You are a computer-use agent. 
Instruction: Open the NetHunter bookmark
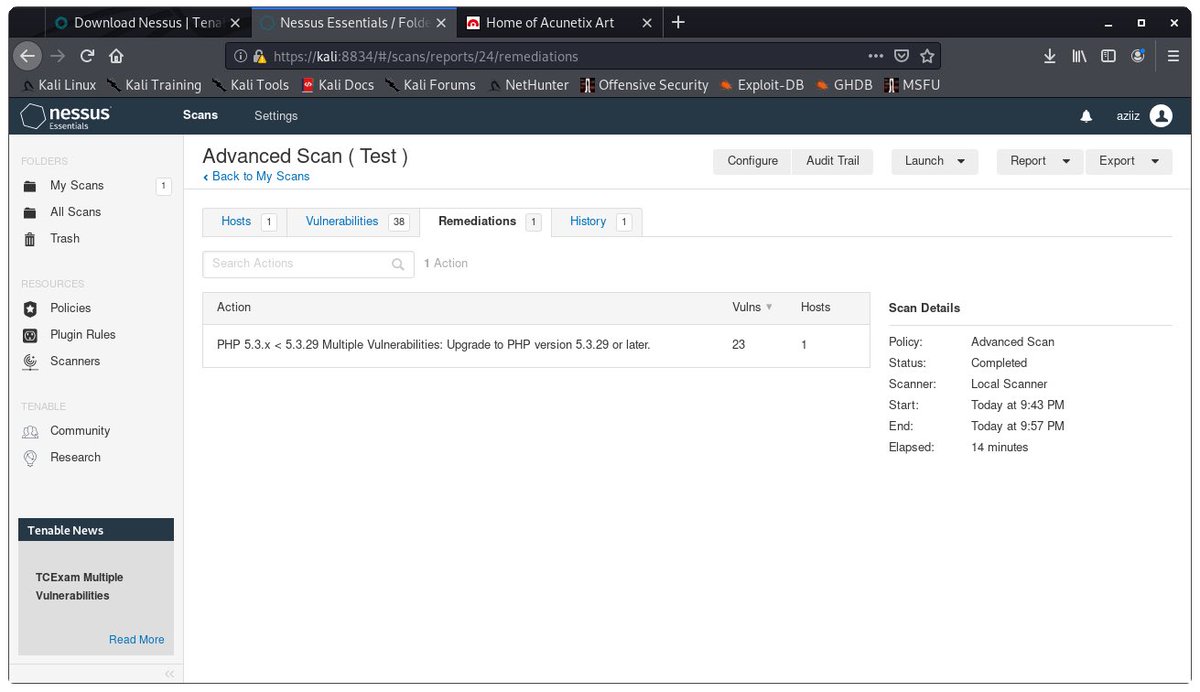[528, 85]
